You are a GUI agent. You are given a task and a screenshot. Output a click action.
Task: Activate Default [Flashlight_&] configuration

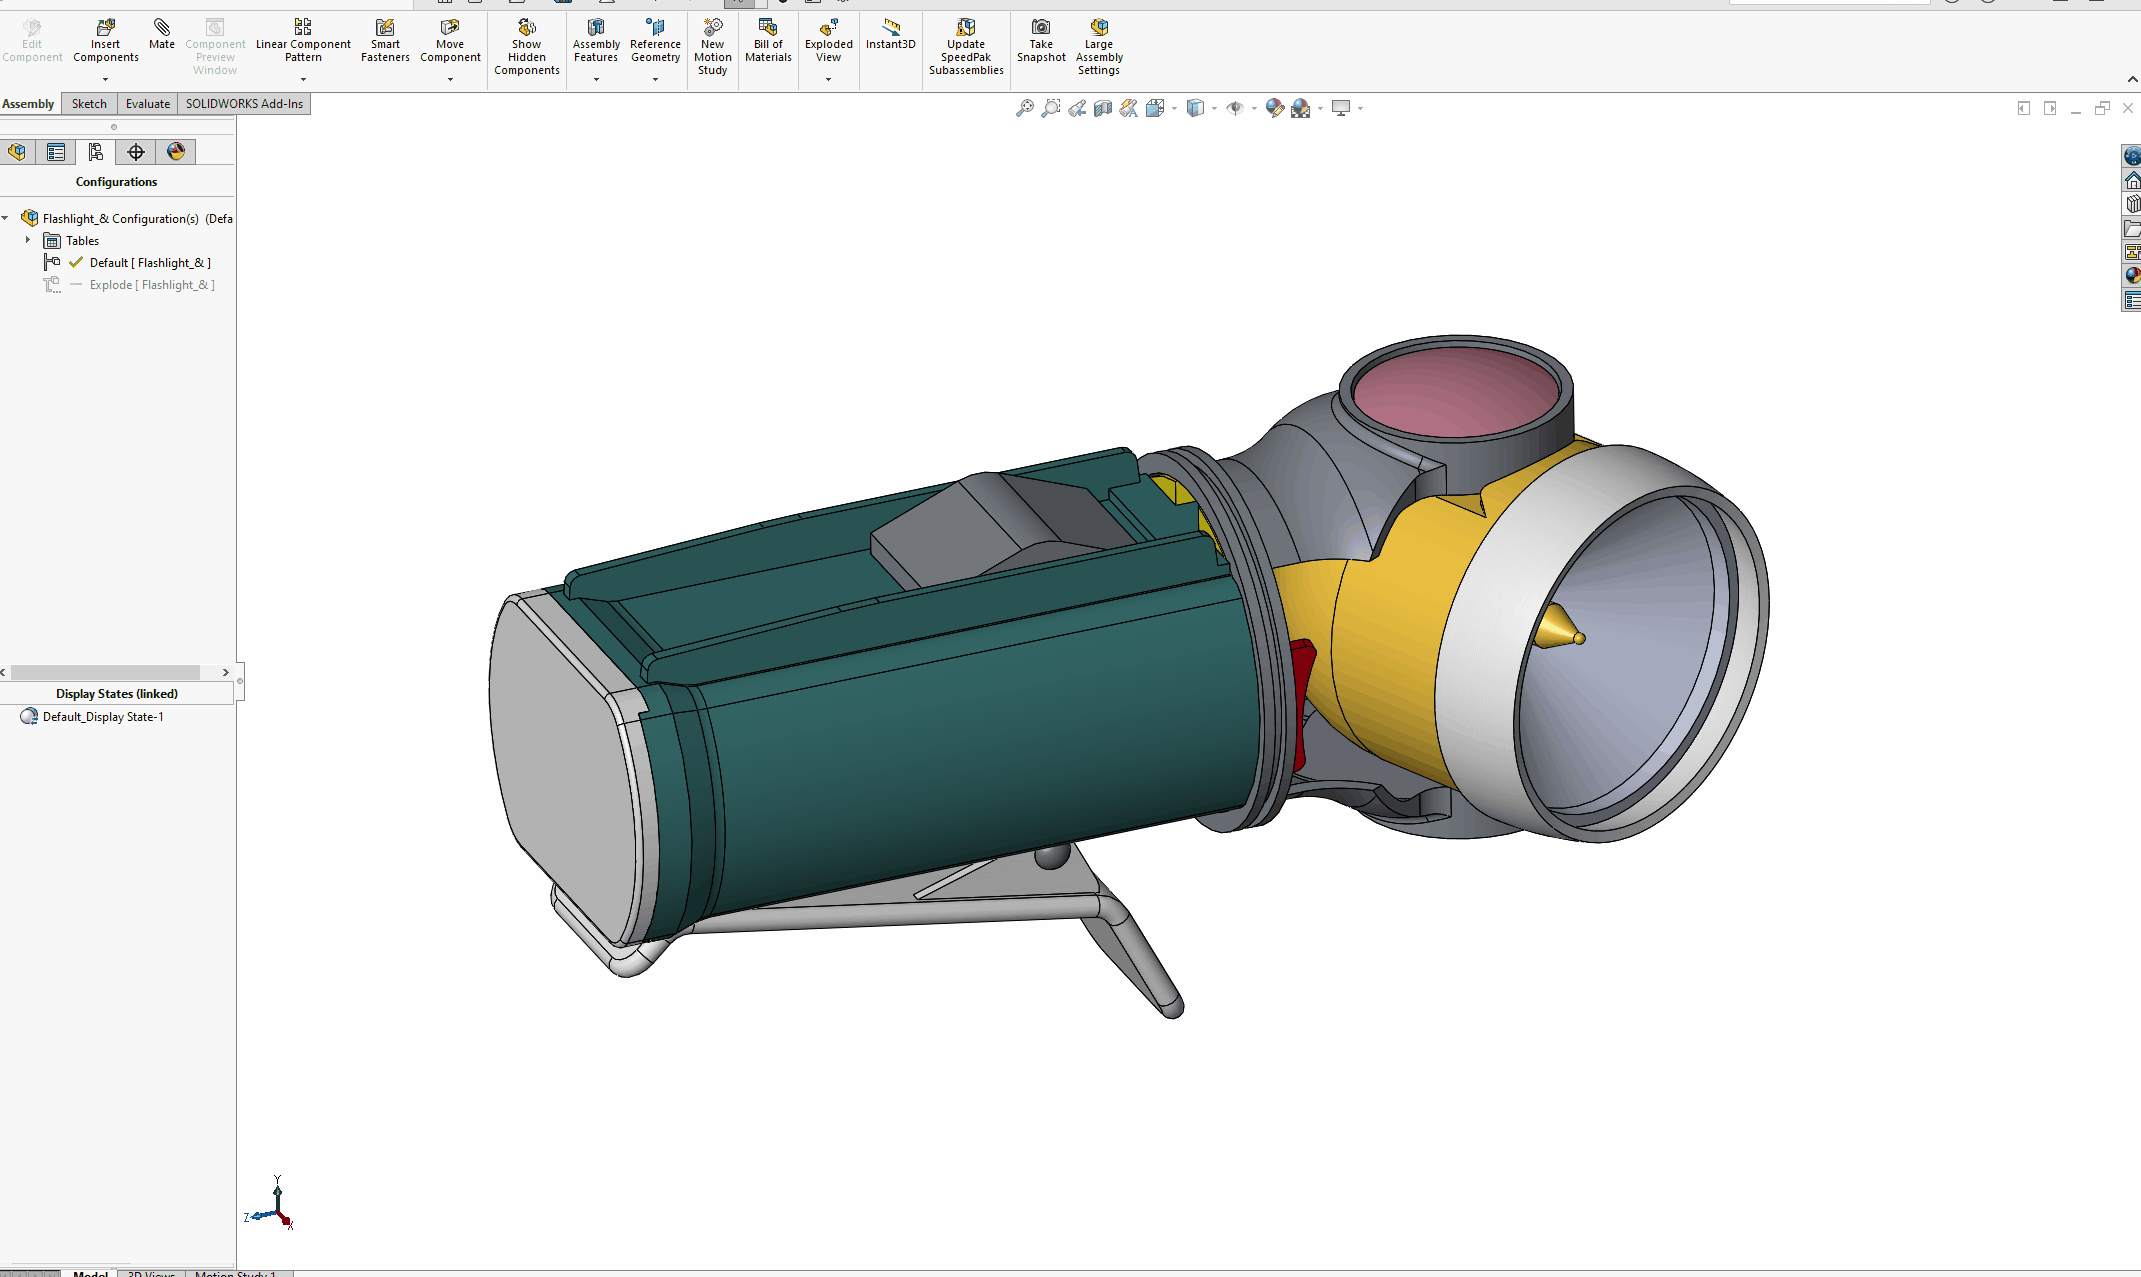[149, 263]
